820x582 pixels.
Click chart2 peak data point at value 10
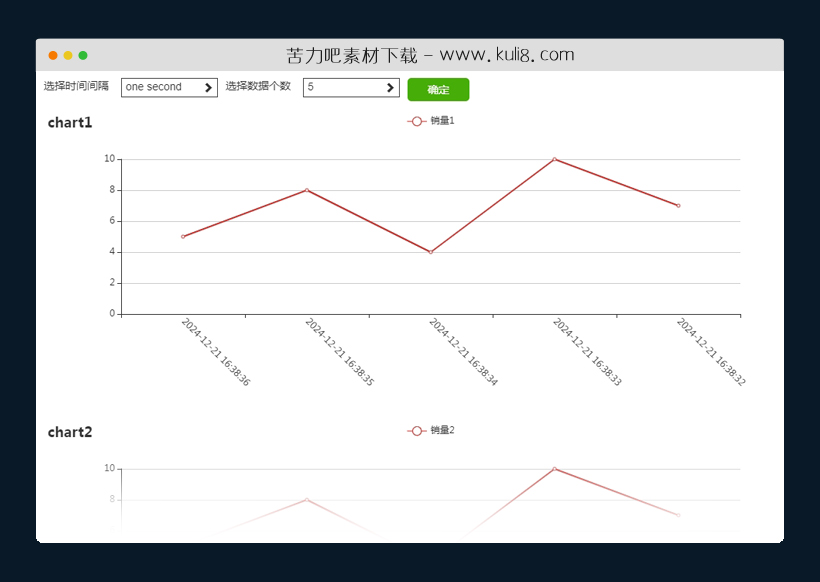tap(554, 469)
